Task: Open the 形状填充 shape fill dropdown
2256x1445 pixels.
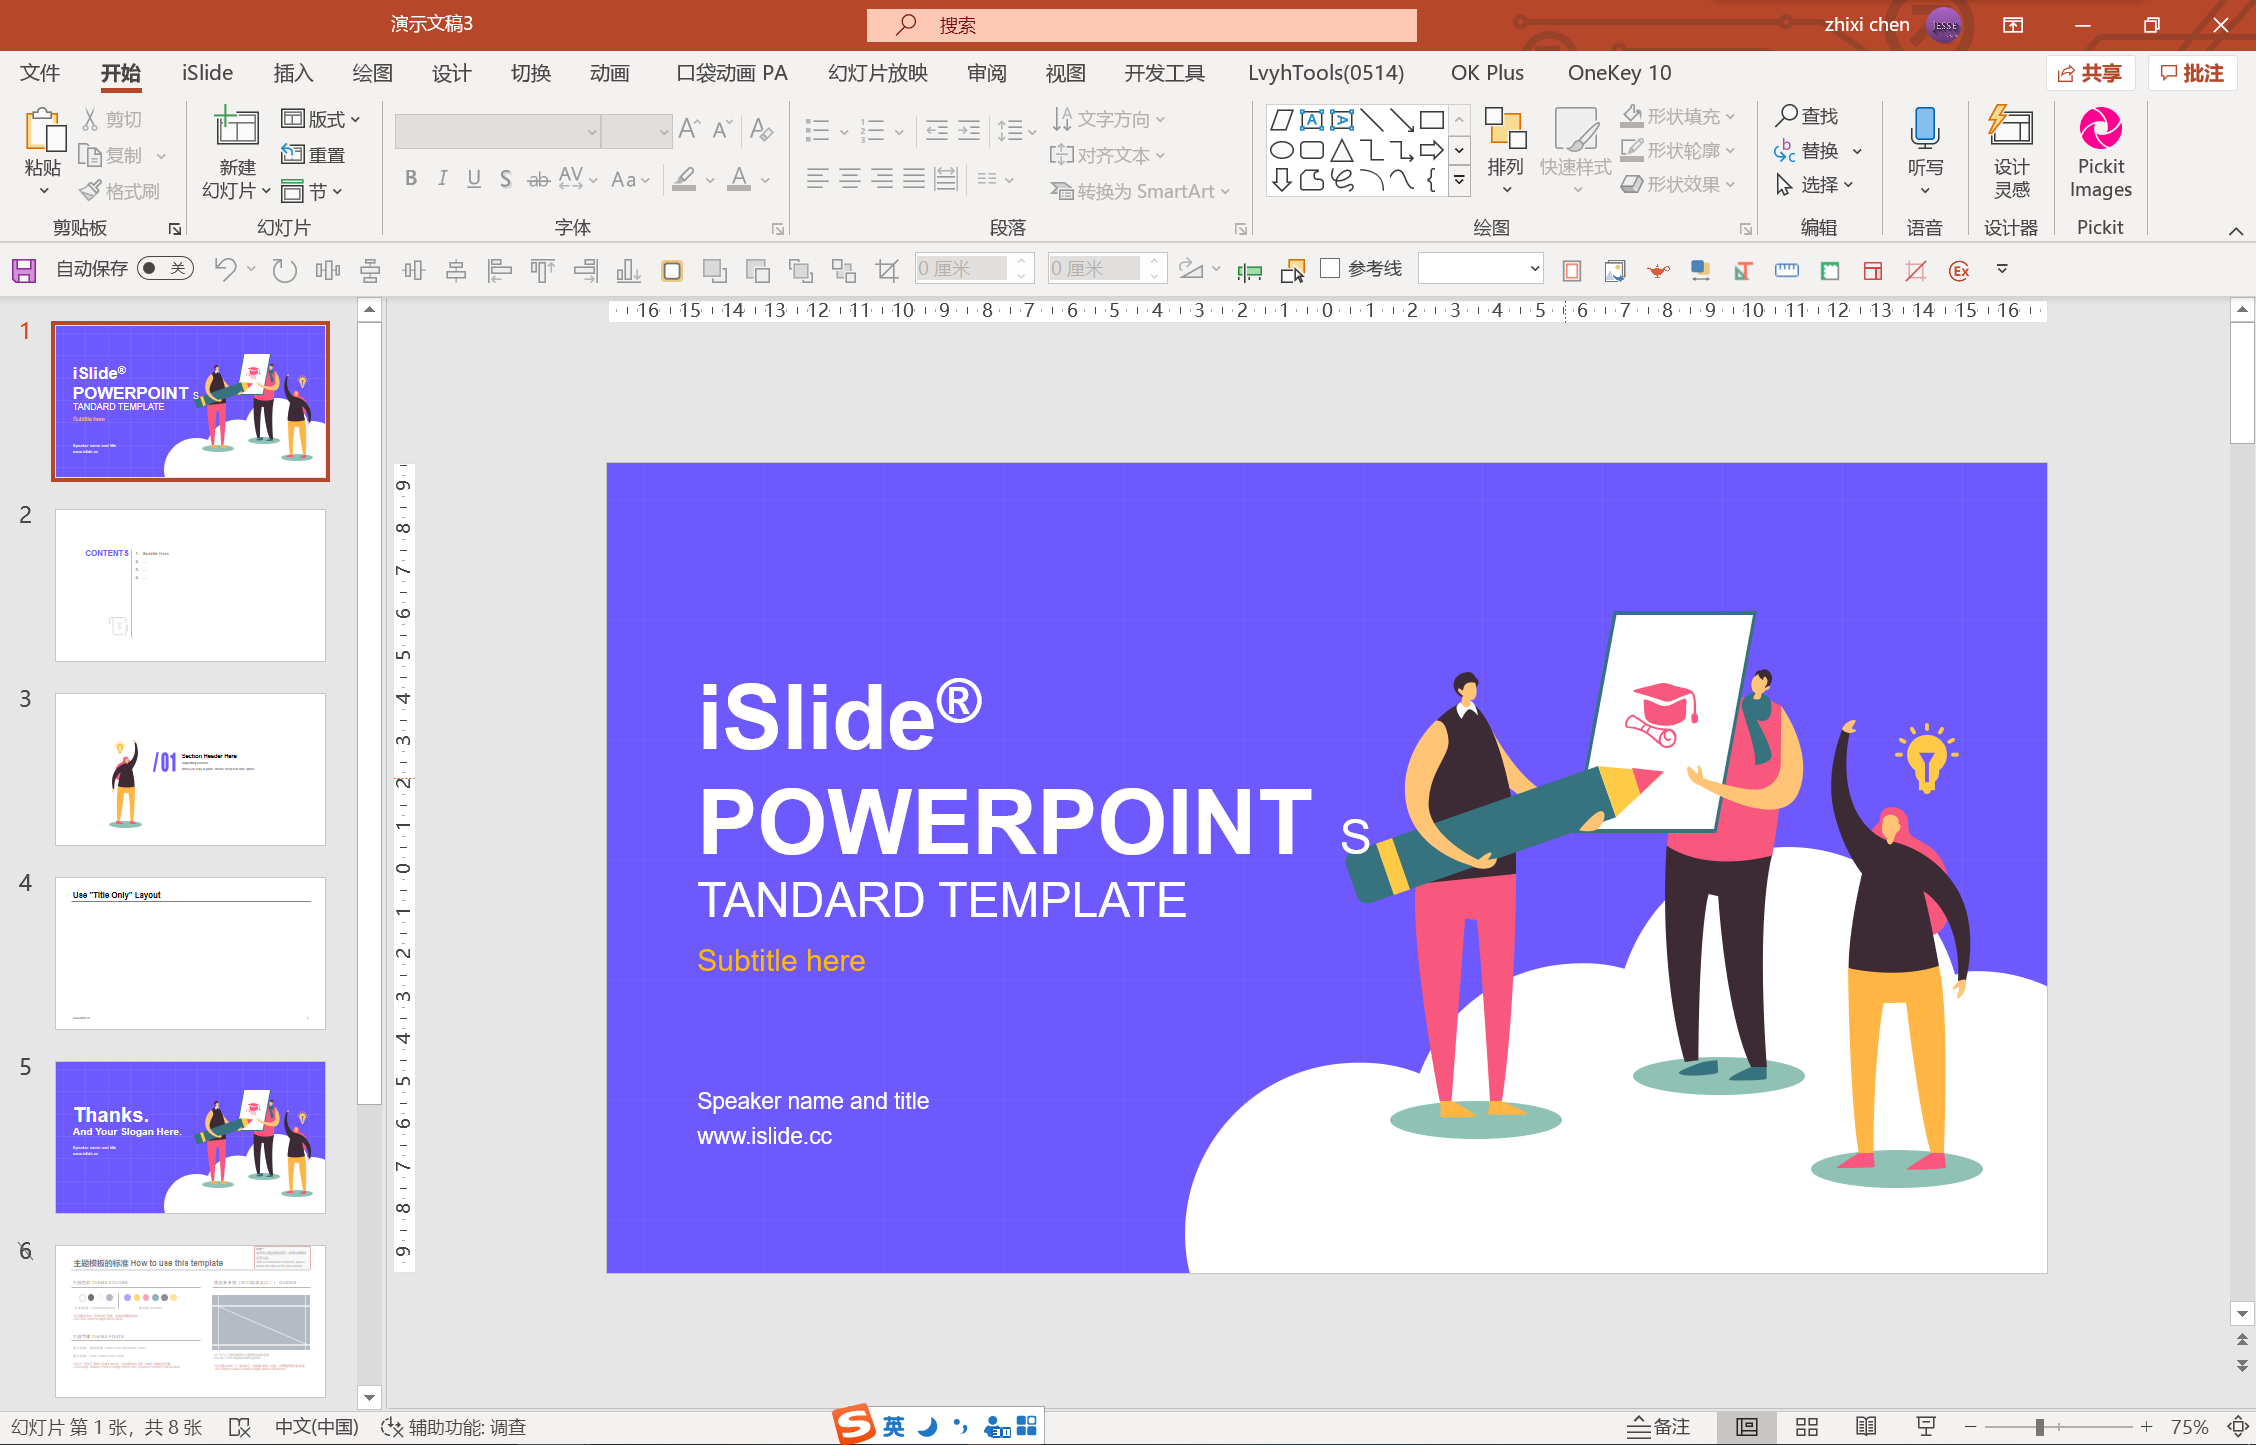Action: click(x=1678, y=116)
